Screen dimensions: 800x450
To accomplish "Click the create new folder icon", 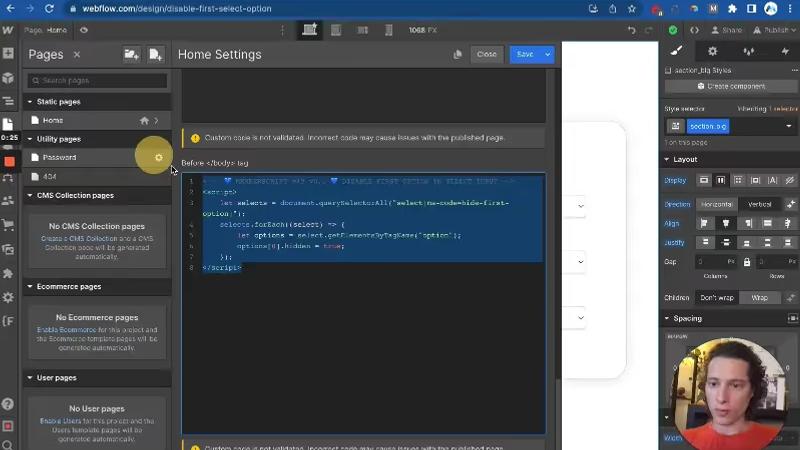I will 131,55.
